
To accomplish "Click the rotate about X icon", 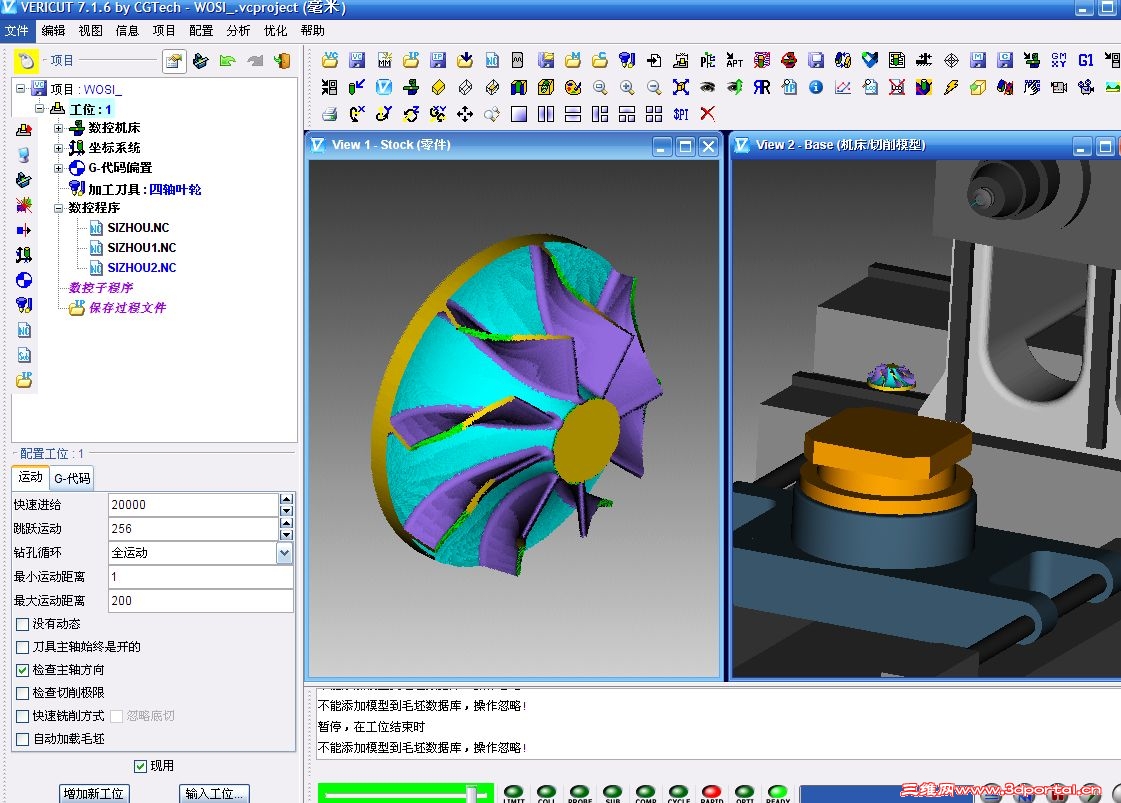I will pyautogui.click(x=357, y=114).
